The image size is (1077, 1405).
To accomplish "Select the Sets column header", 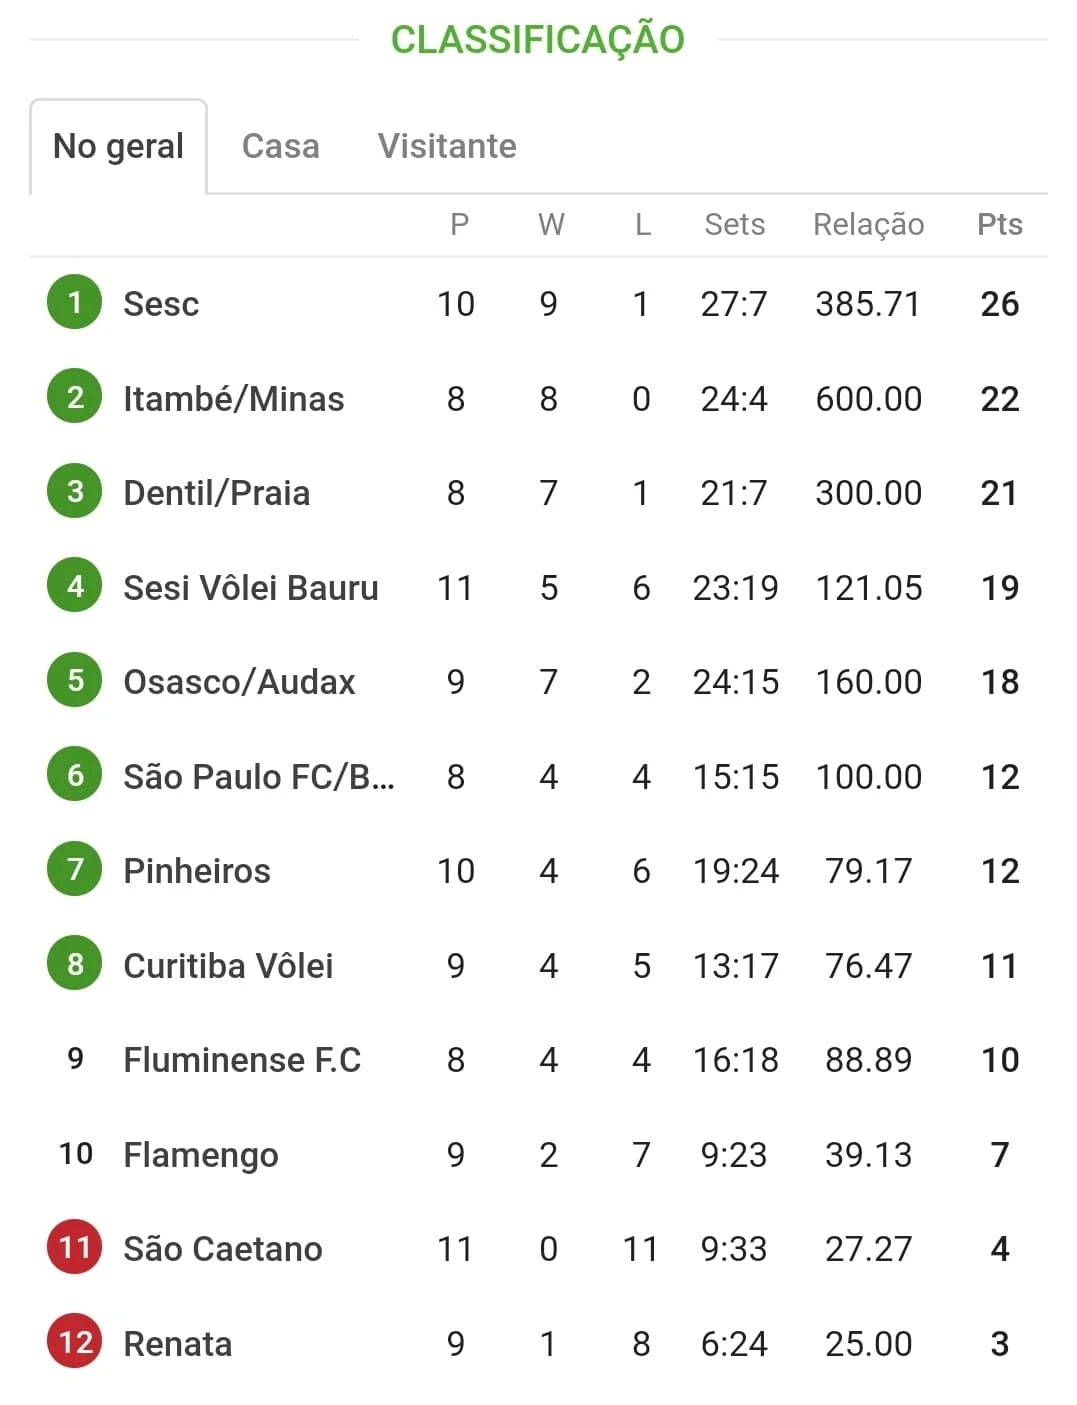I will point(735,224).
